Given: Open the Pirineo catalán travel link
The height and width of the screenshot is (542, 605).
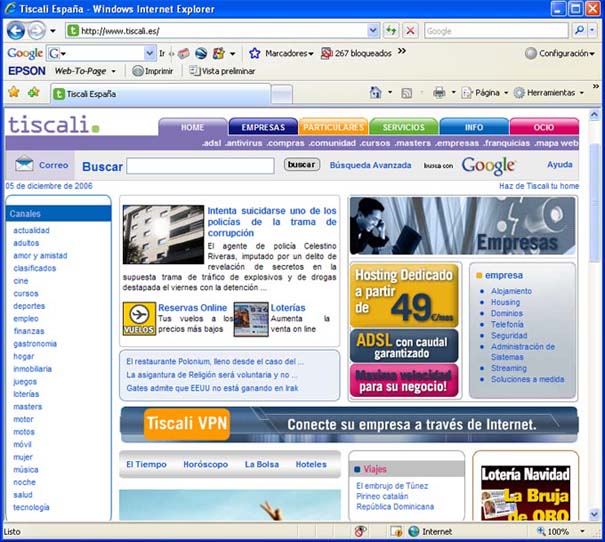Looking at the screenshot, I should (382, 496).
